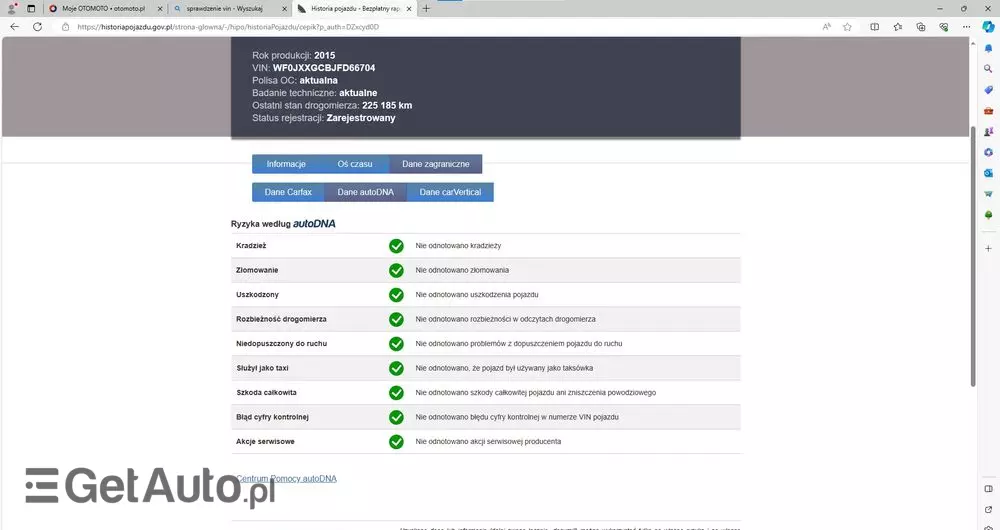1000x530 pixels.
Task: Select the Oś czasu tab
Action: 355,164
